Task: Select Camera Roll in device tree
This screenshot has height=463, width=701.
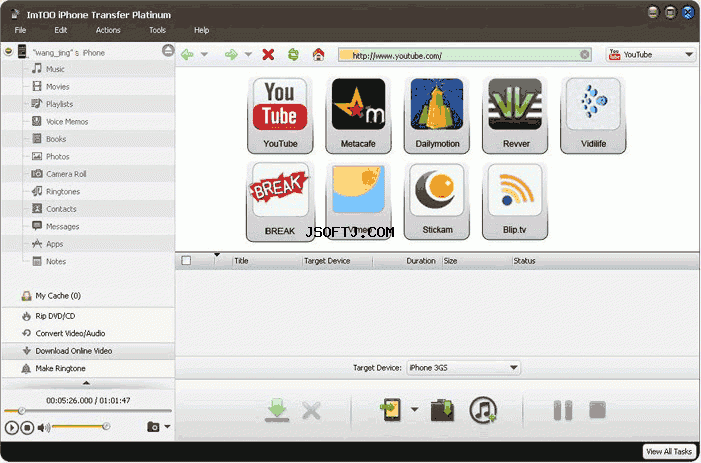Action: pos(66,174)
